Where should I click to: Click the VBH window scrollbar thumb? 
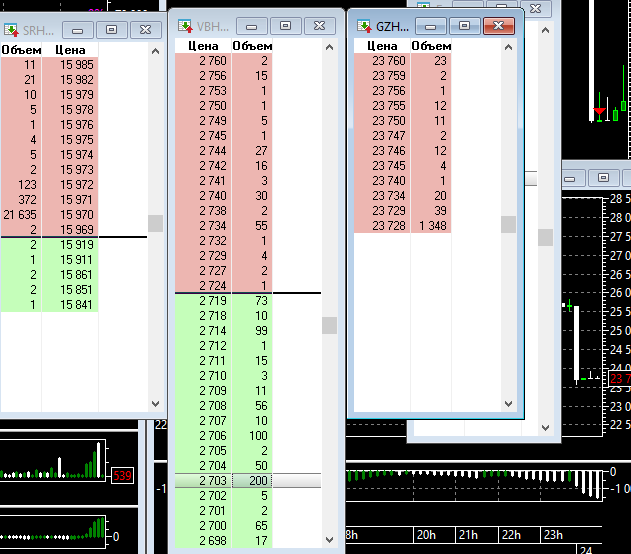tap(330, 325)
